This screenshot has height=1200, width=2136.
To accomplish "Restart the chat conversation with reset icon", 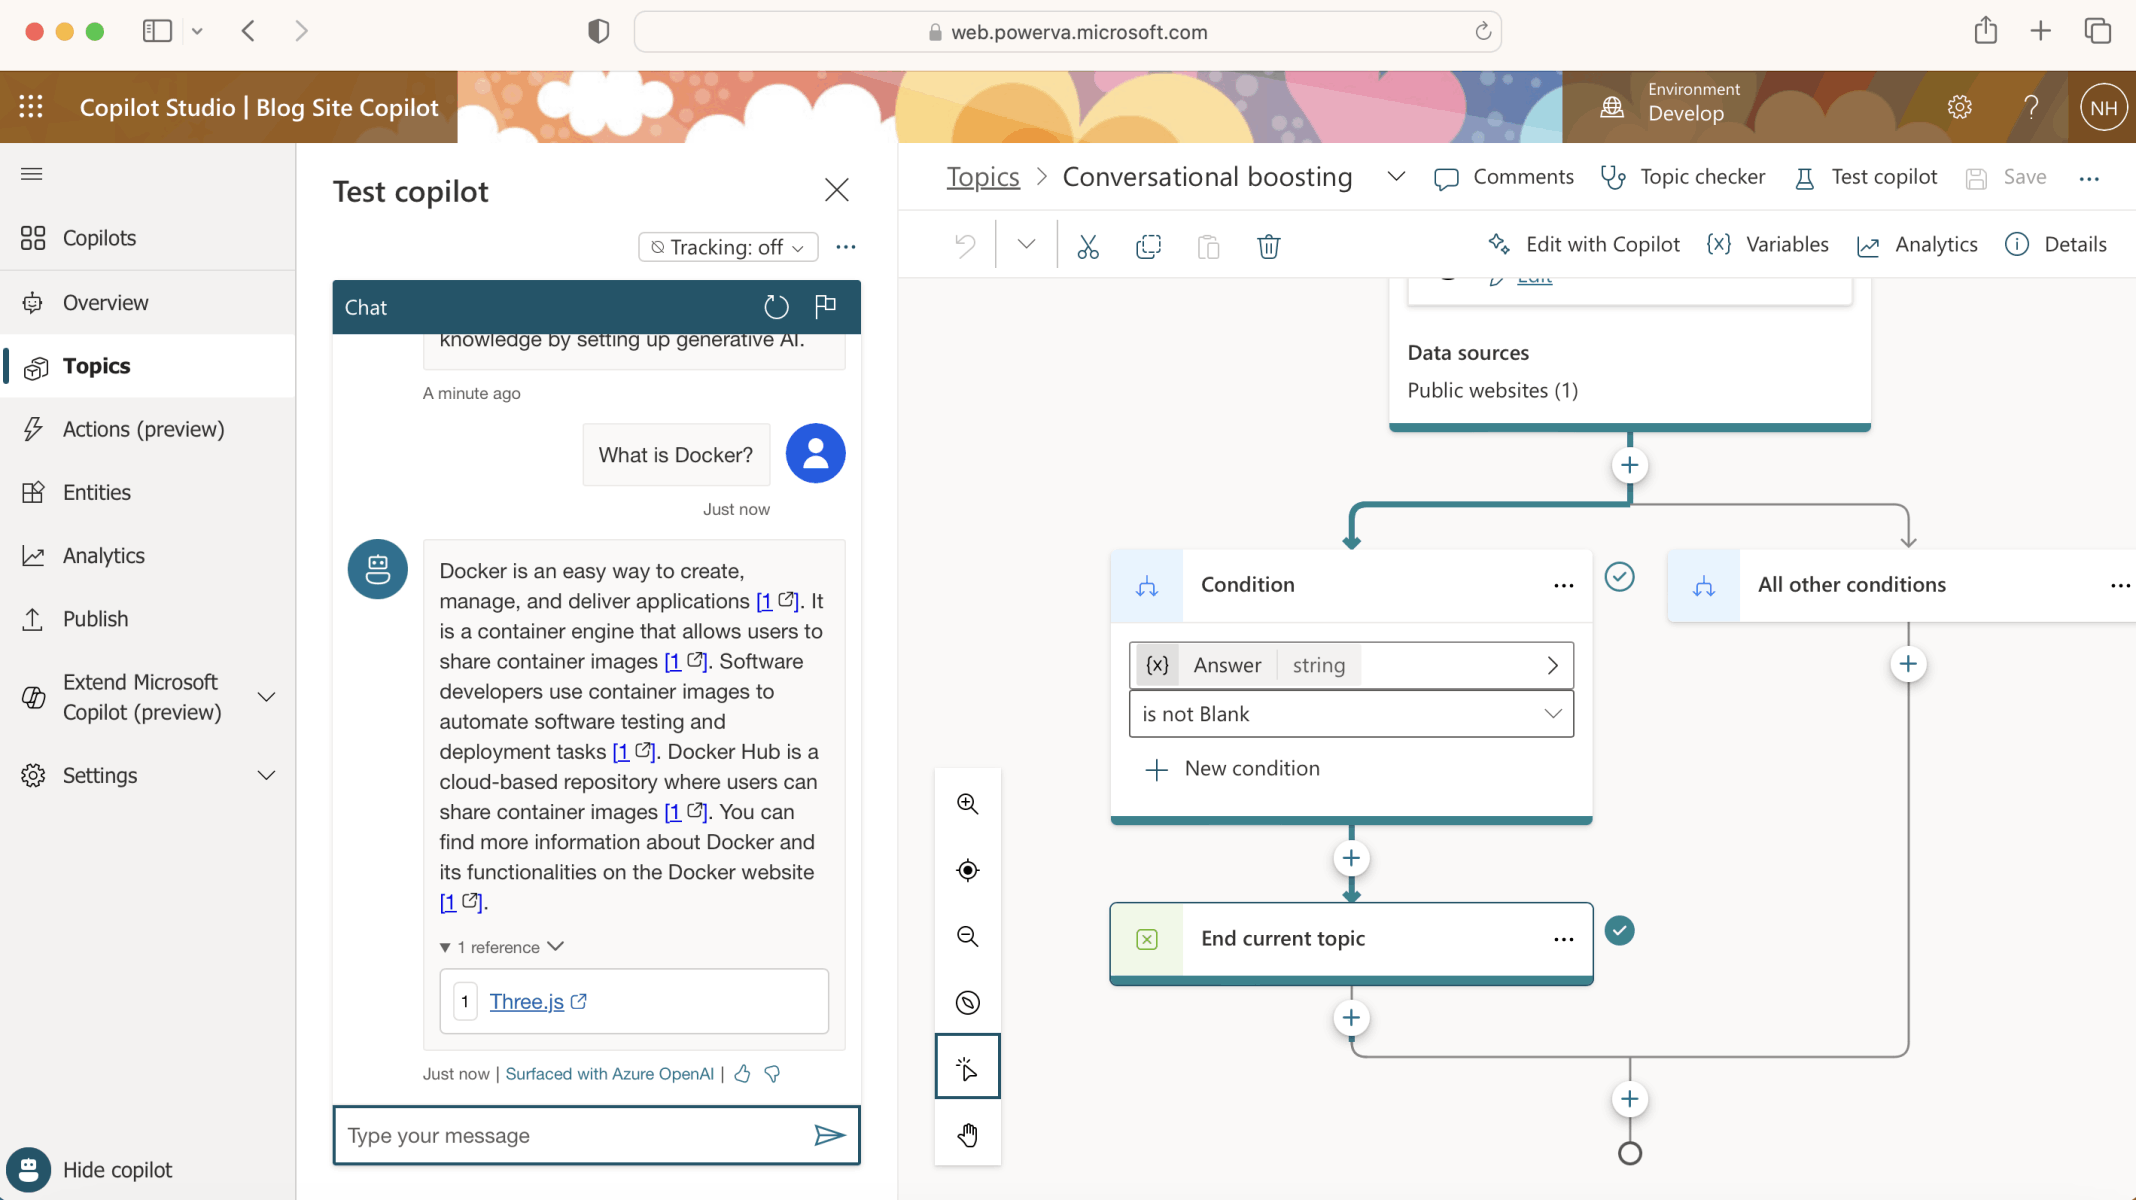I will tap(776, 307).
